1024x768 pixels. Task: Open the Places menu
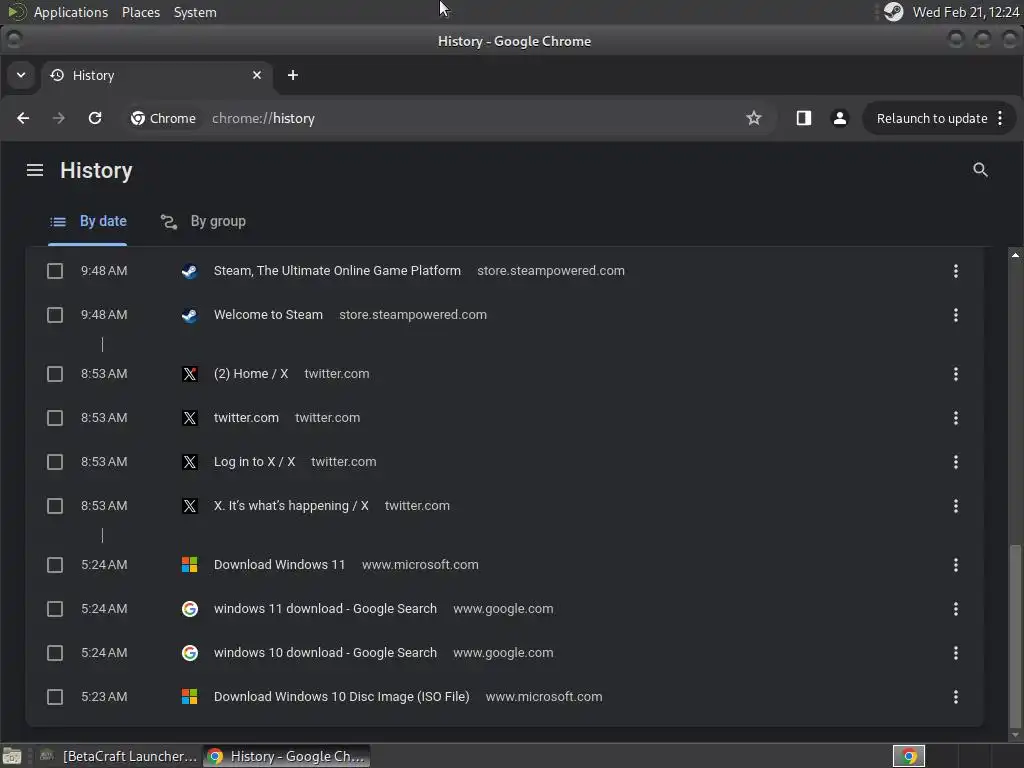[140, 12]
